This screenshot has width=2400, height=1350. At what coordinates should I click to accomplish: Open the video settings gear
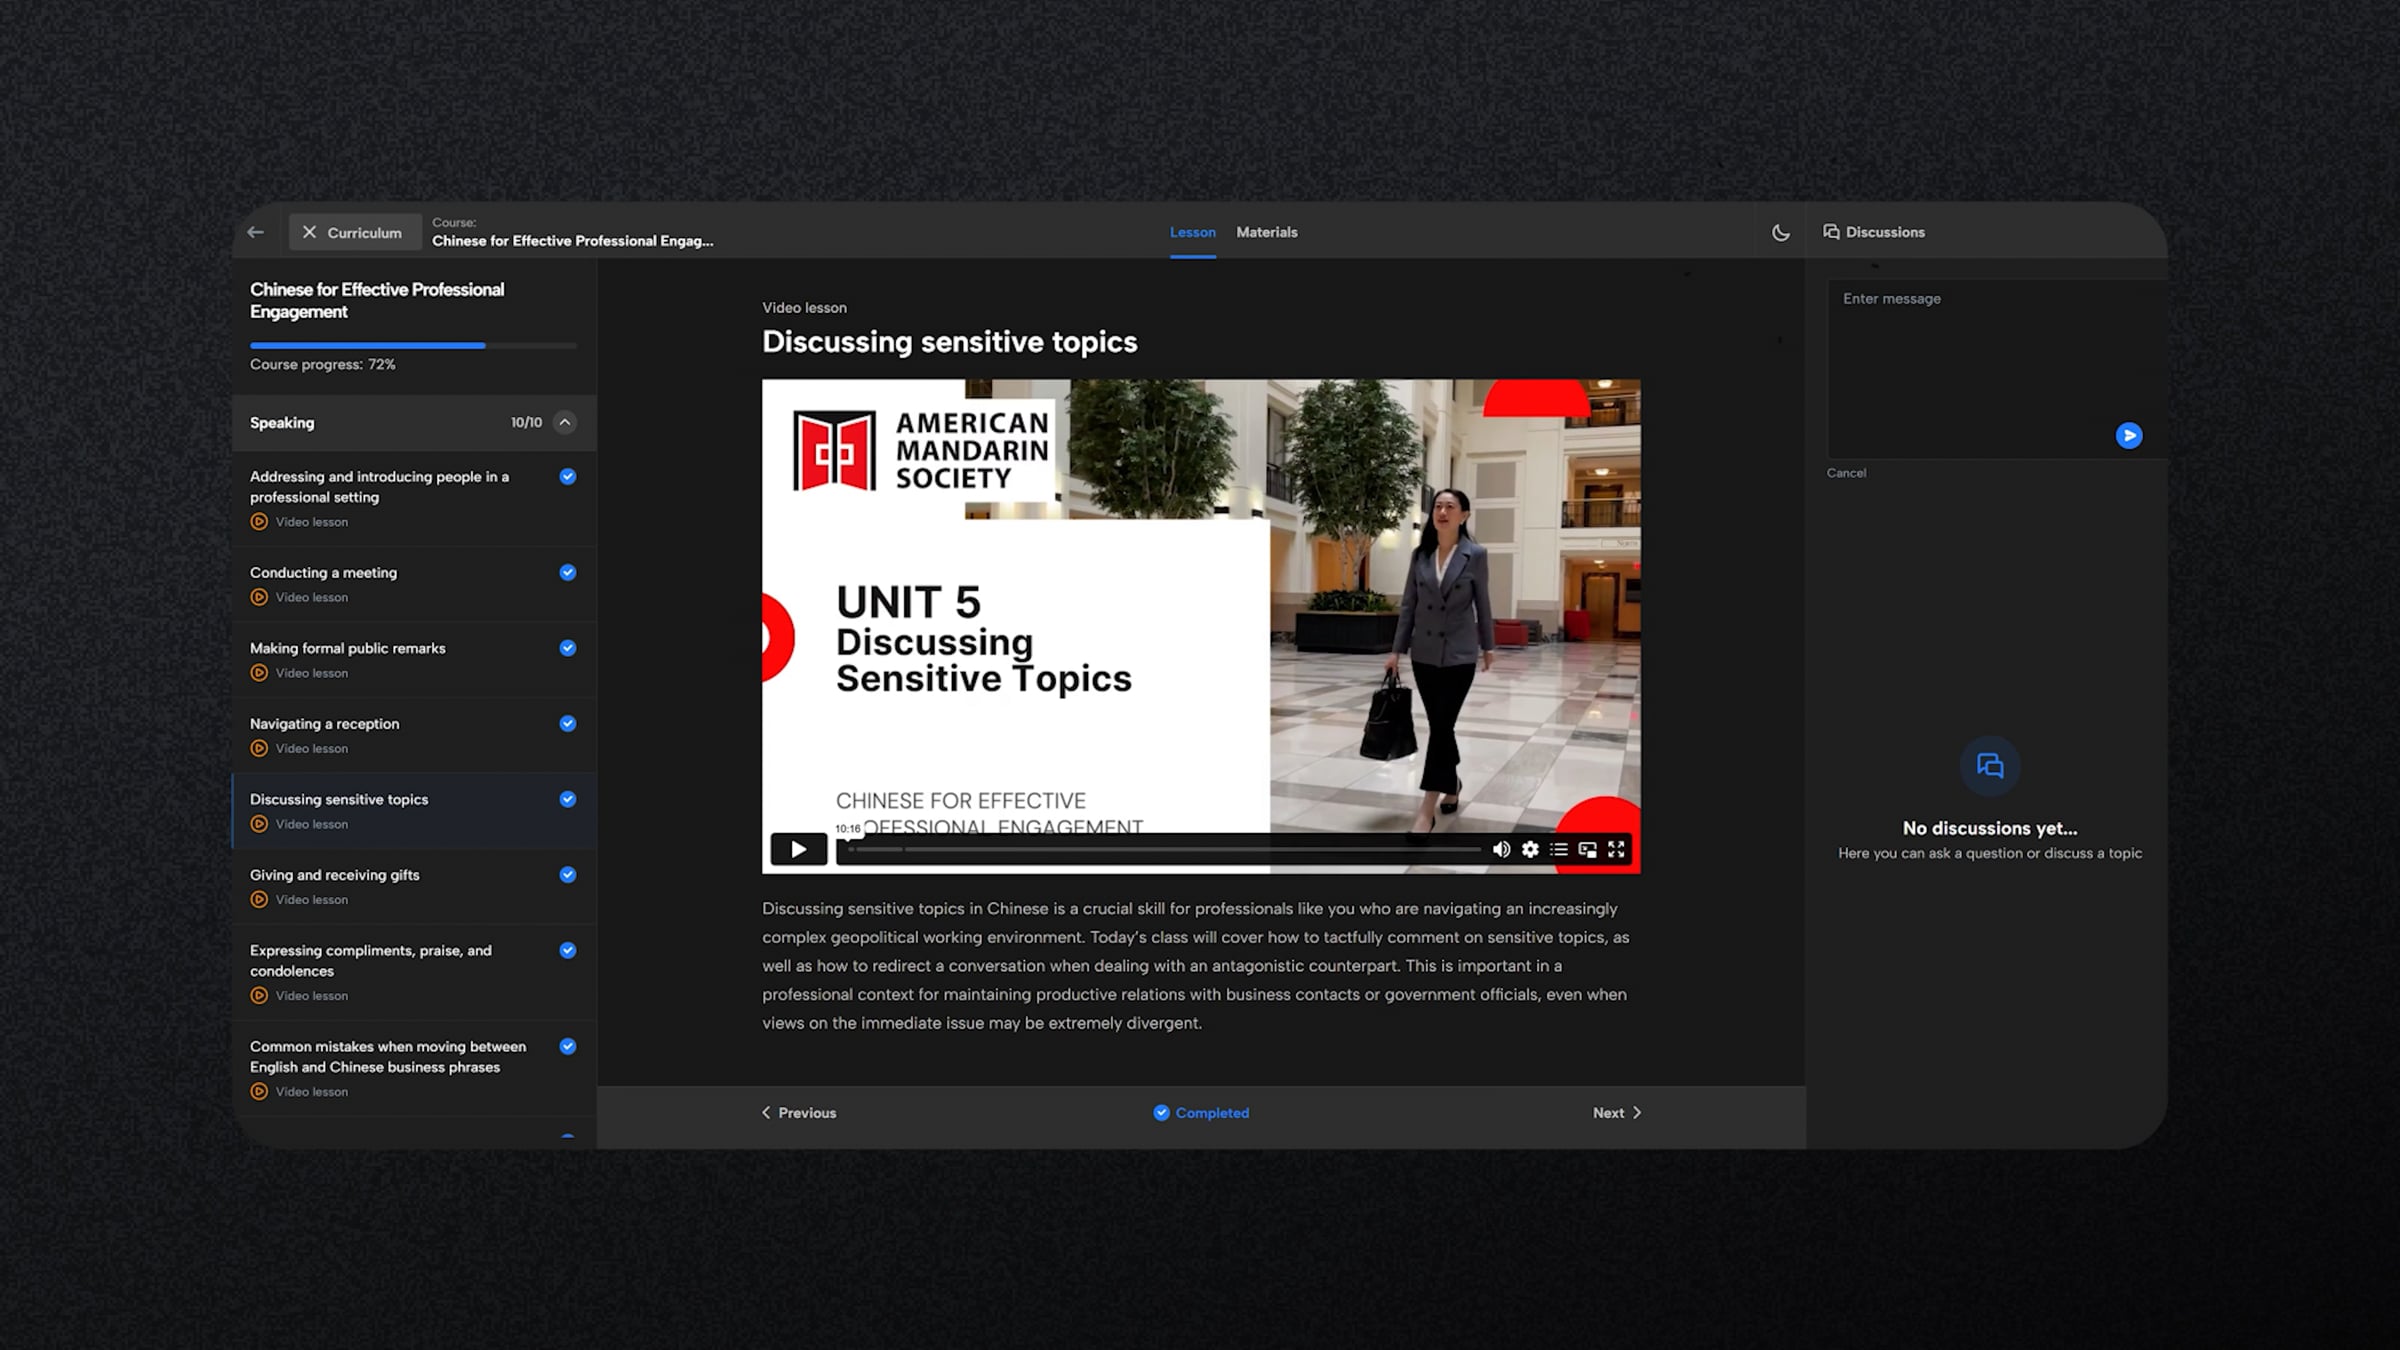[1530, 849]
